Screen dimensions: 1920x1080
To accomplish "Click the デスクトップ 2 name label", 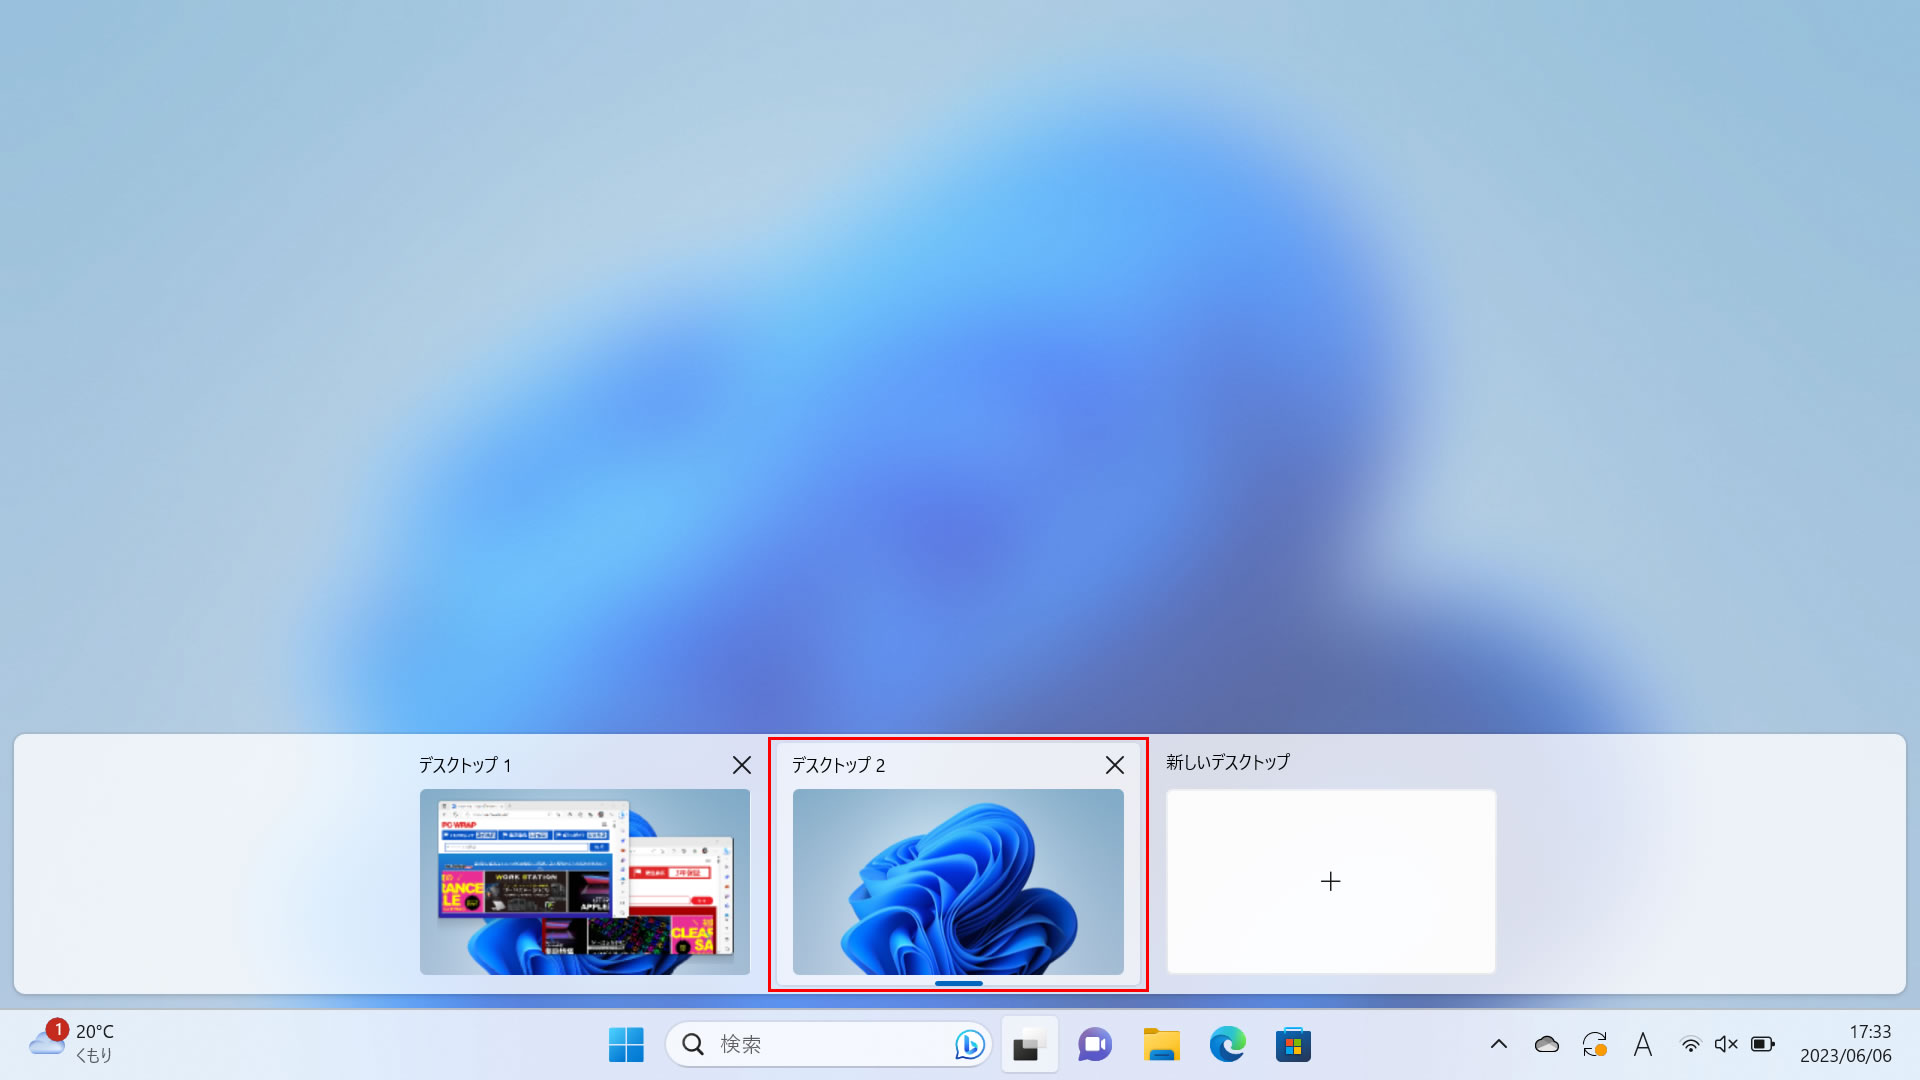I will [838, 765].
